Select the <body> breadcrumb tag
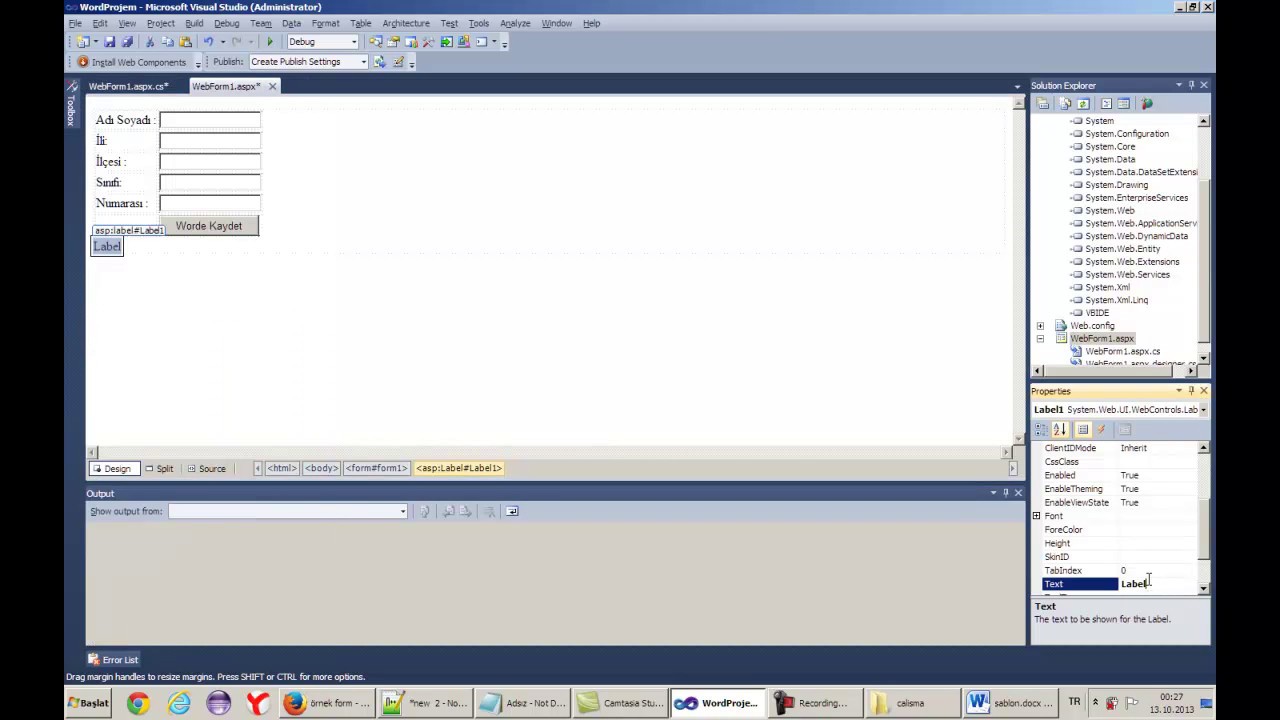This screenshot has height=720, width=1280. pyautogui.click(x=321, y=468)
